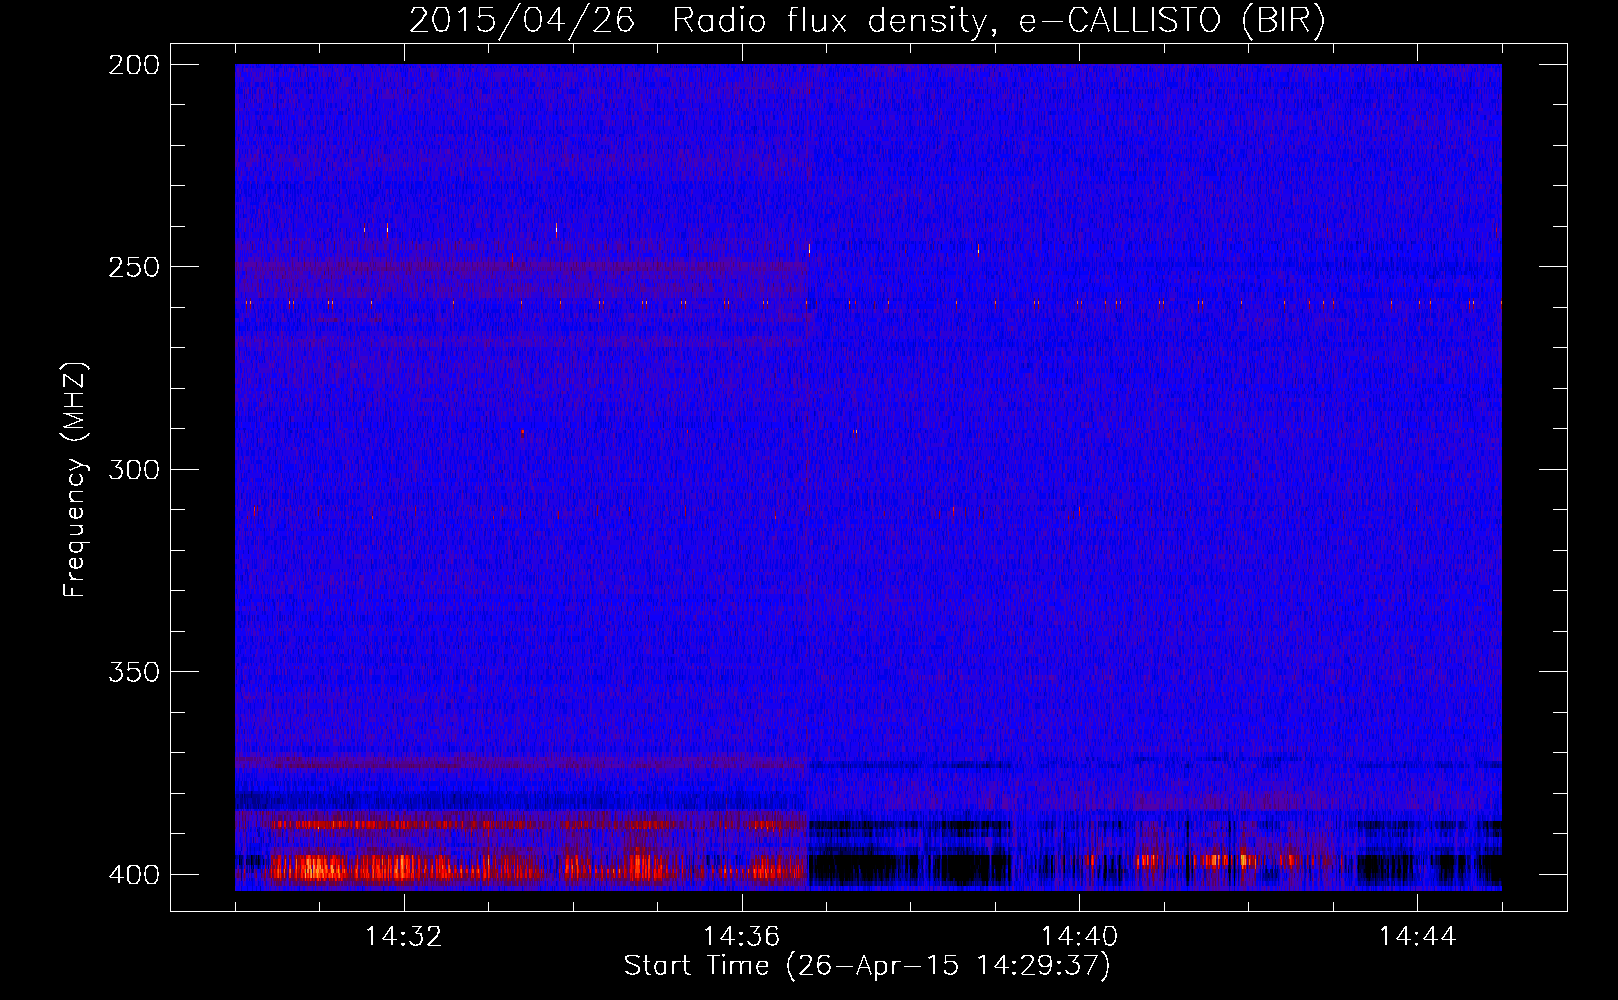The image size is (1618, 1000).
Task: Click the 14:44 time tick label
Action: click(x=1417, y=937)
